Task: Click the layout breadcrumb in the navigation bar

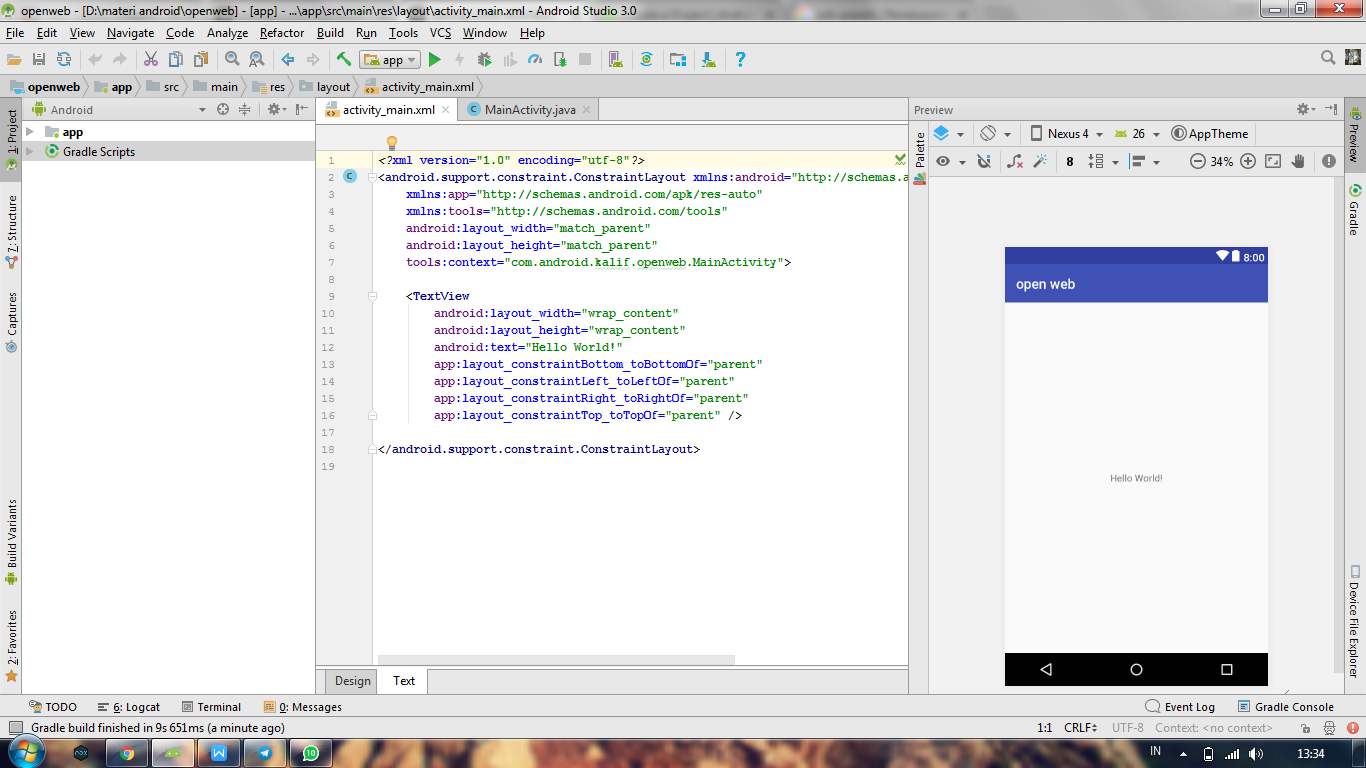Action: click(x=326, y=87)
